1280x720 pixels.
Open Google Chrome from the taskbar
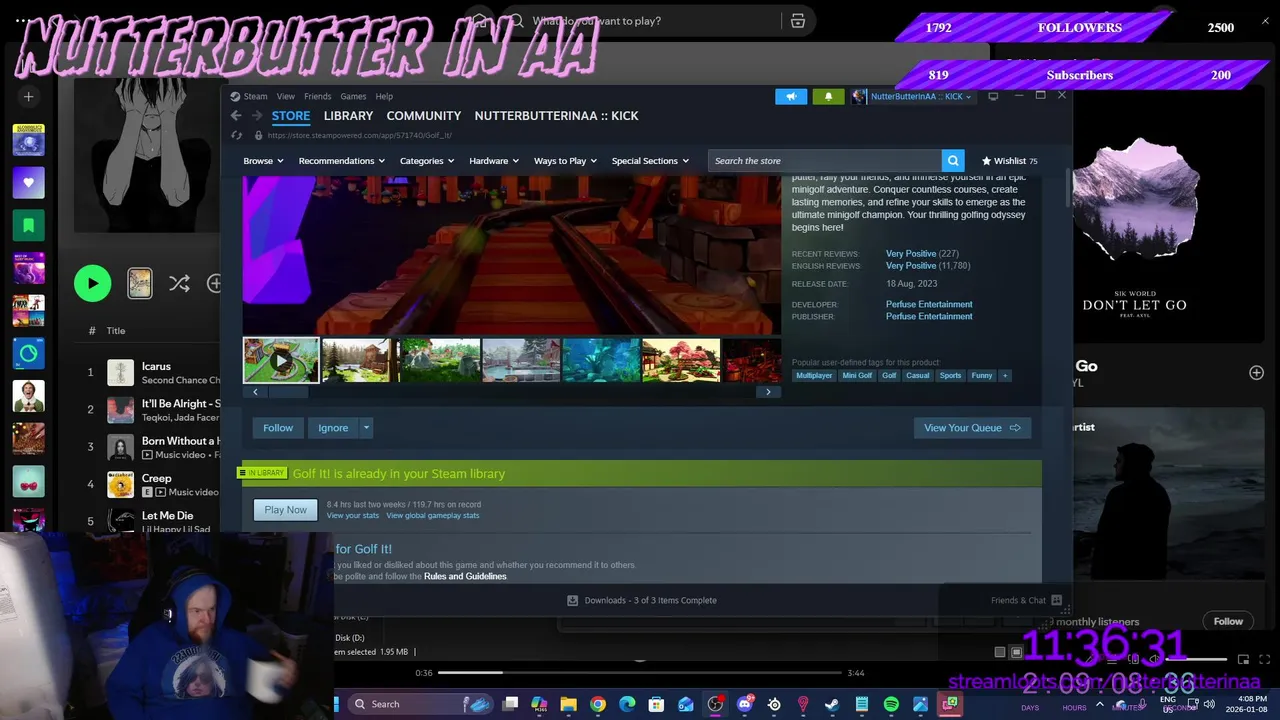pyautogui.click(x=598, y=704)
